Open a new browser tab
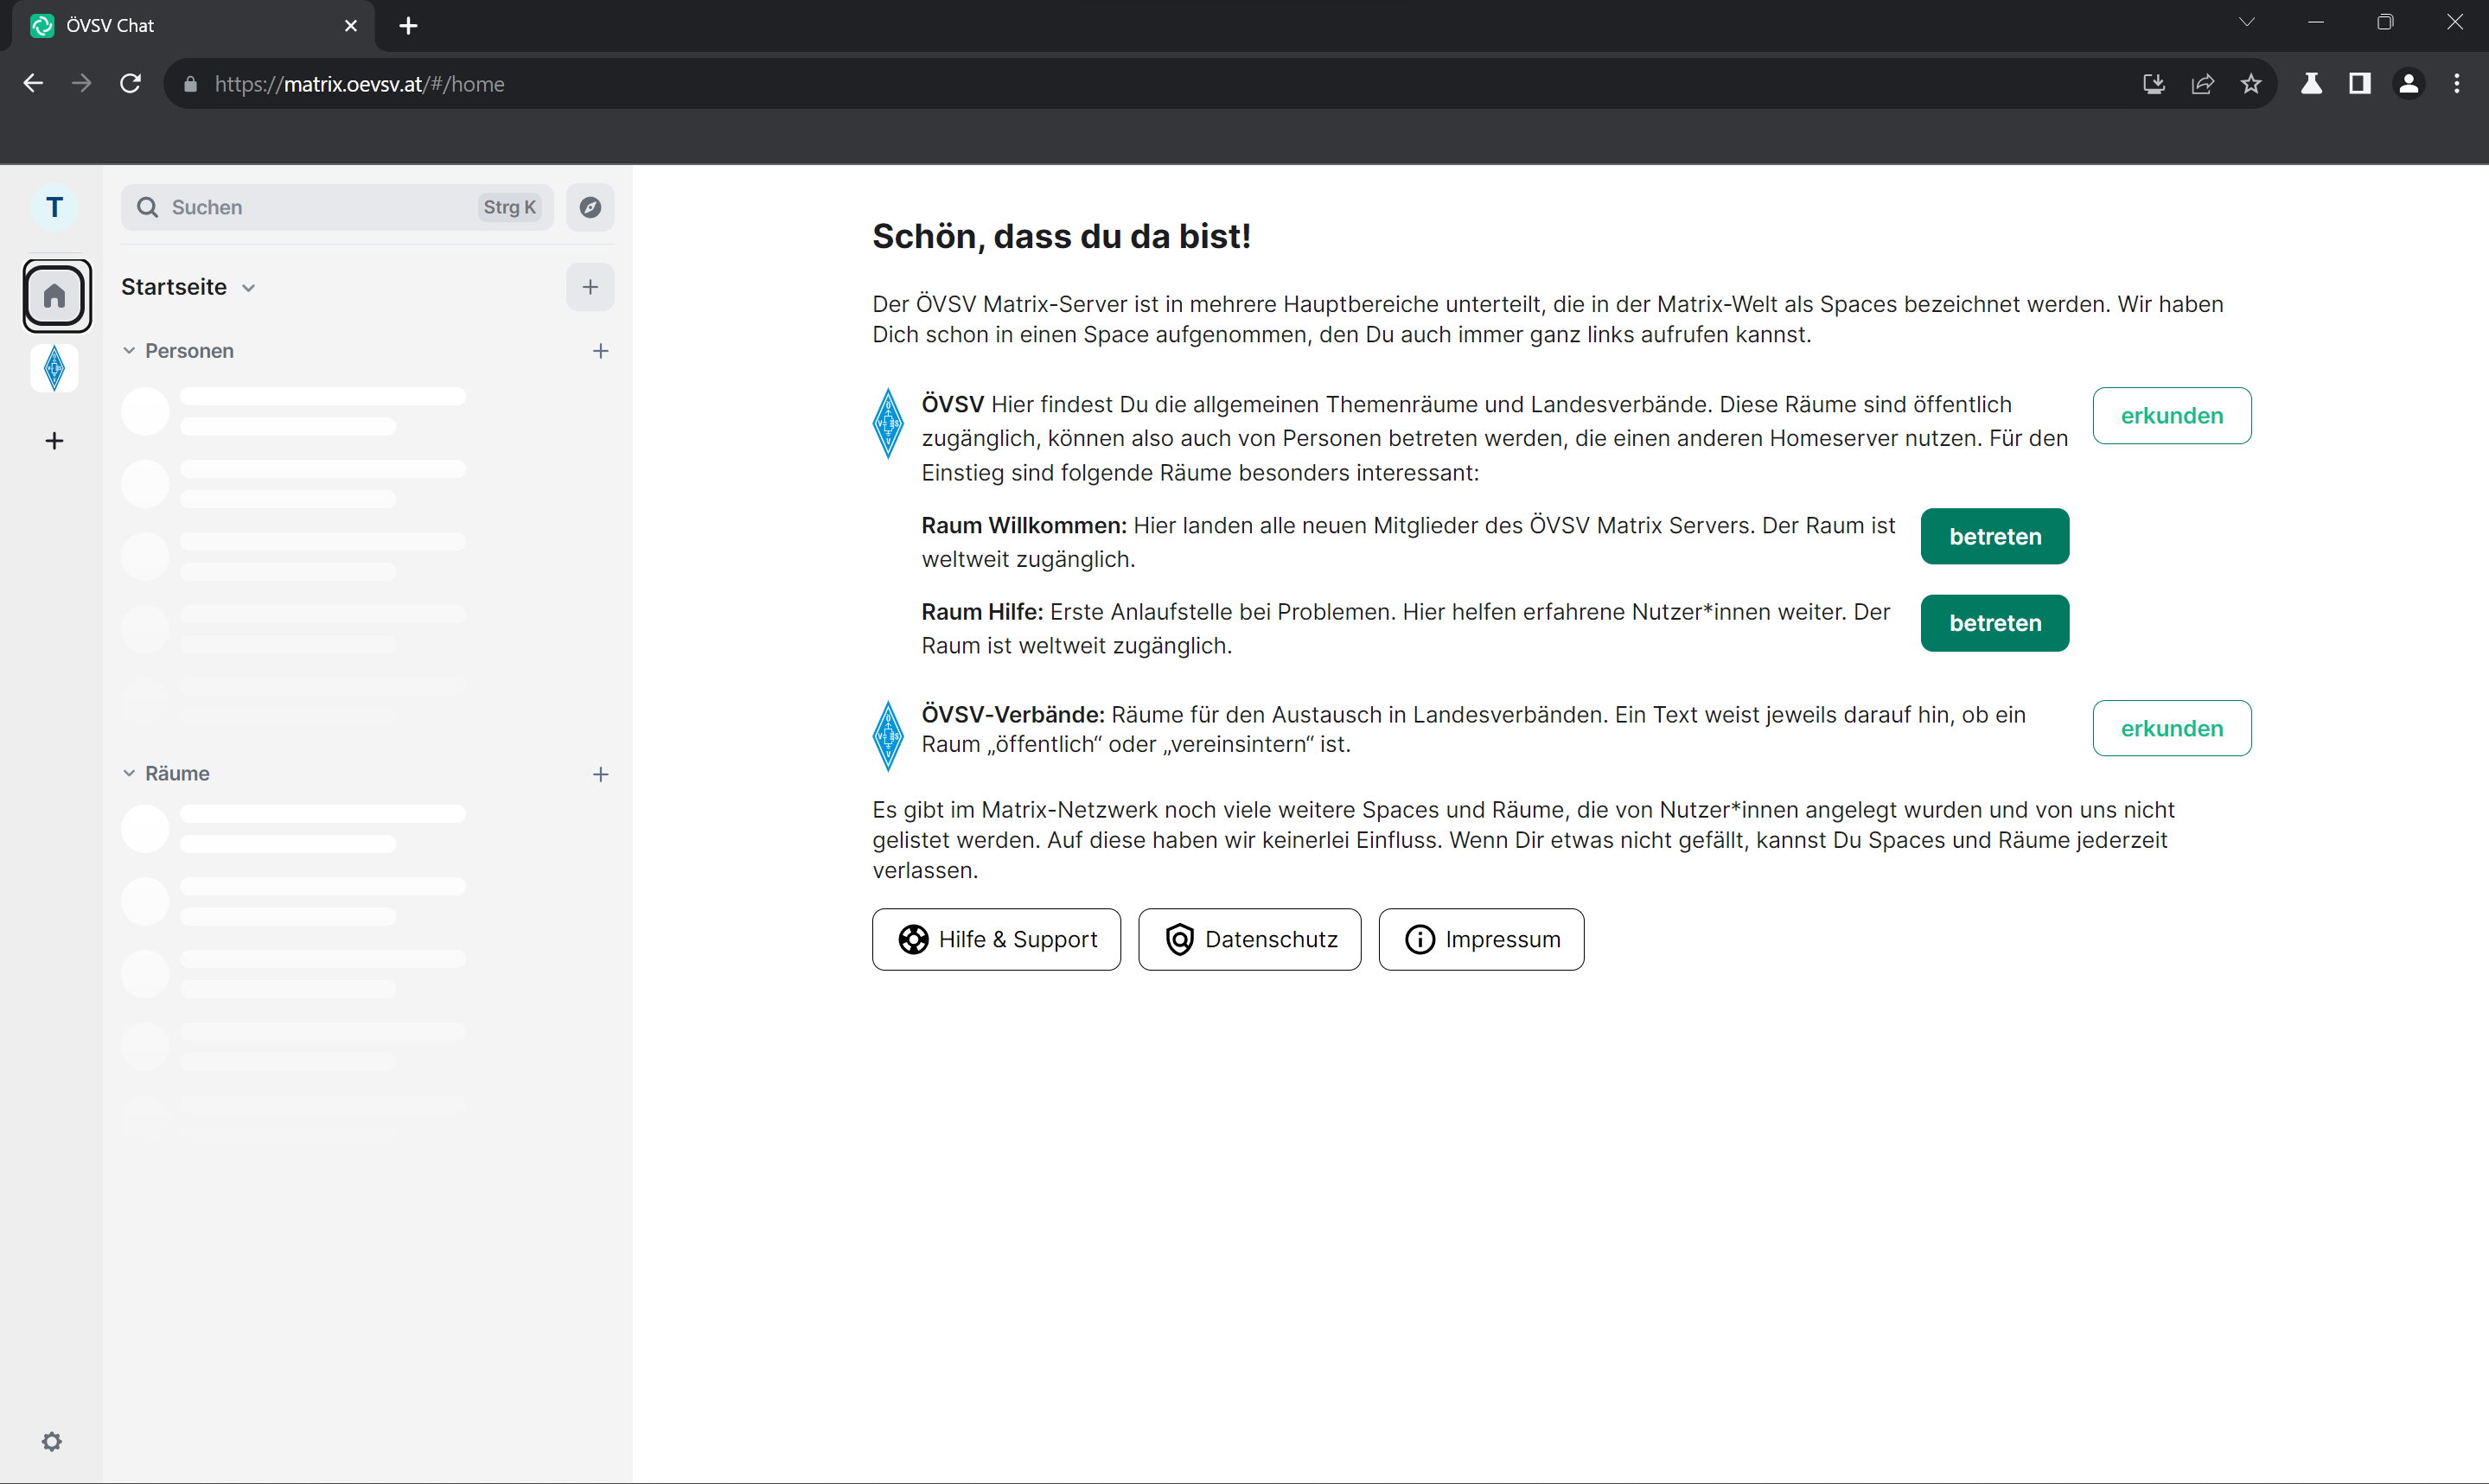The height and width of the screenshot is (1484, 2489). pyautogui.click(x=408, y=25)
